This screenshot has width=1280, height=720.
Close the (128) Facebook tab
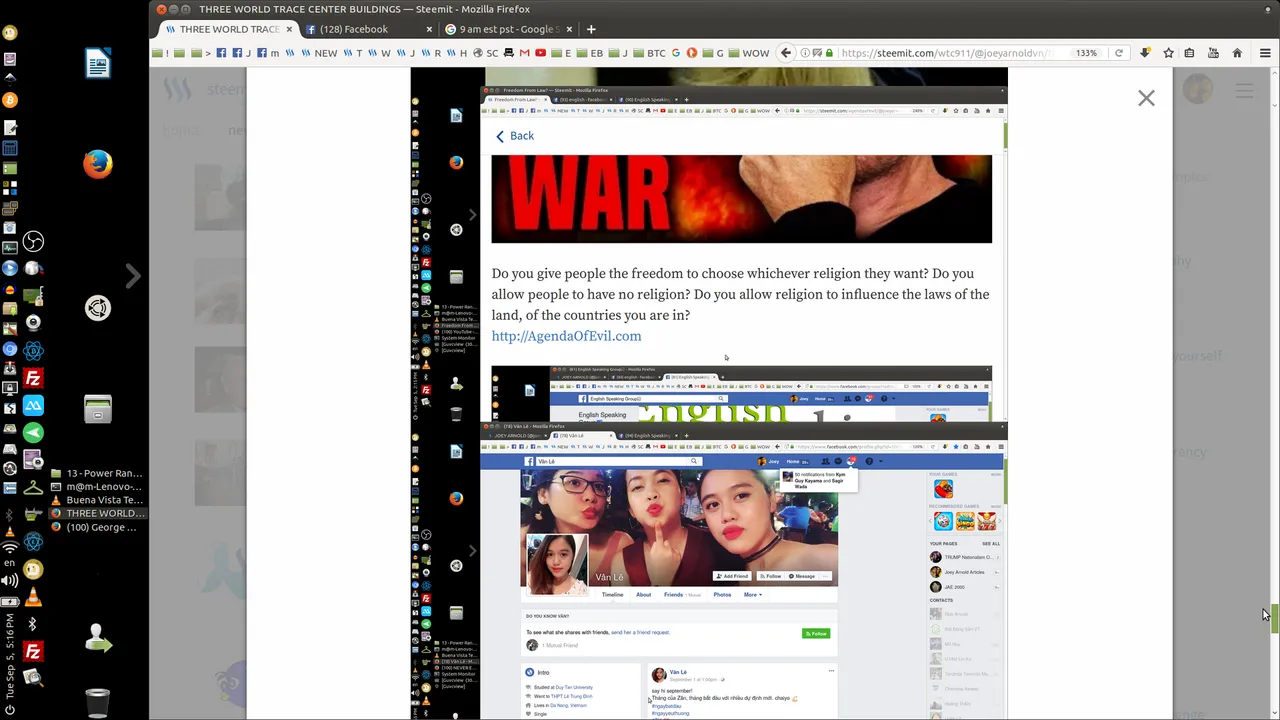(x=429, y=29)
